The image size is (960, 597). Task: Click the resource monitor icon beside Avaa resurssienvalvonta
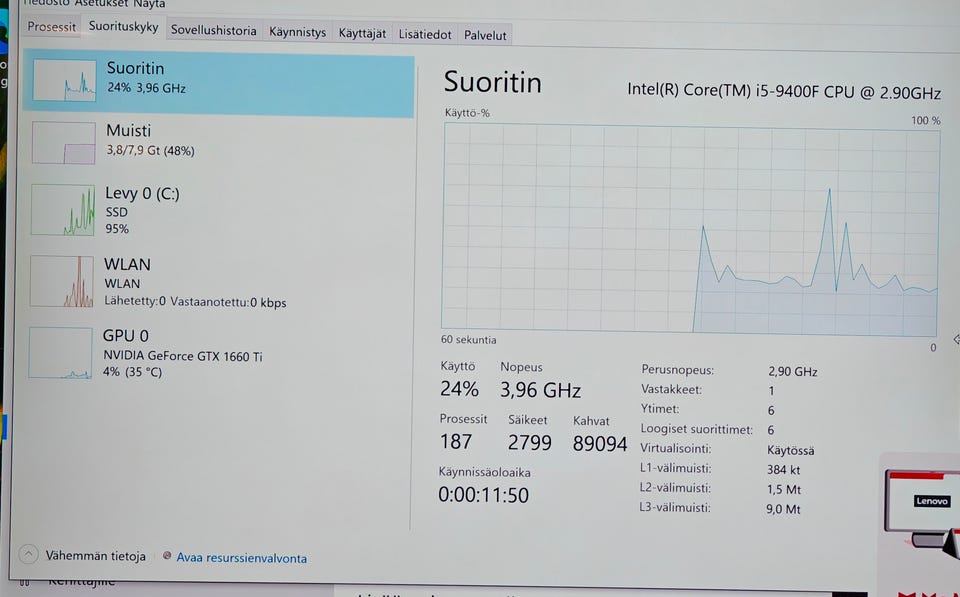pyautogui.click(x=167, y=556)
